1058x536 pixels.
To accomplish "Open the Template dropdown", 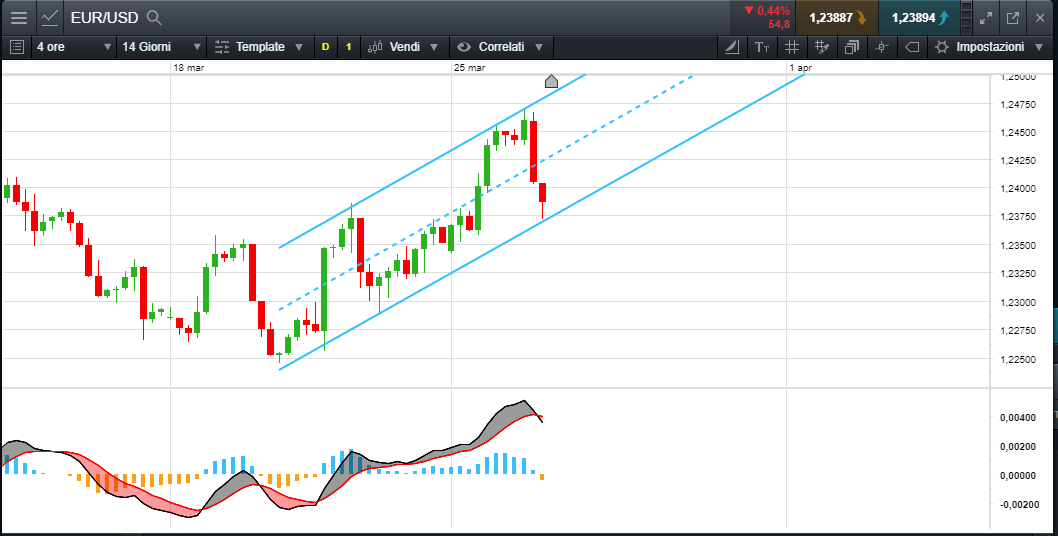I will [x=259, y=47].
